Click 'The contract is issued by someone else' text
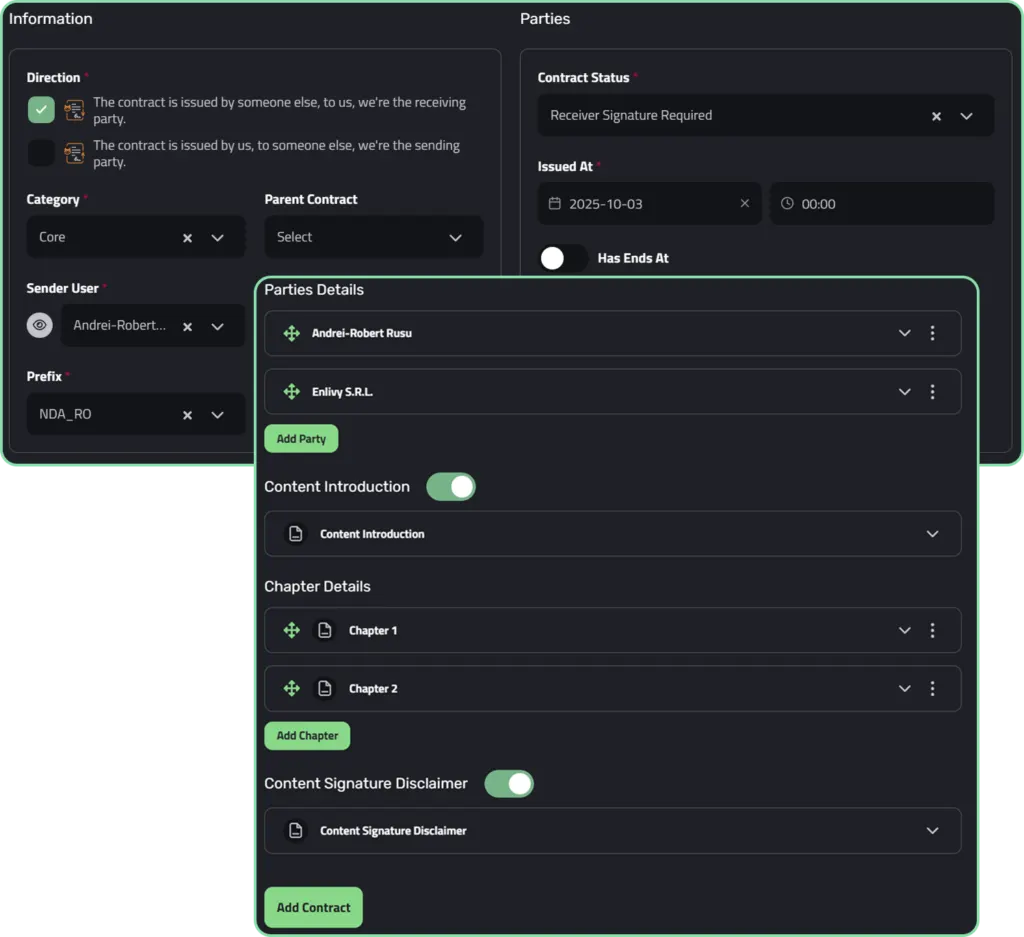Screen dimensions: 1024x937 280,110
